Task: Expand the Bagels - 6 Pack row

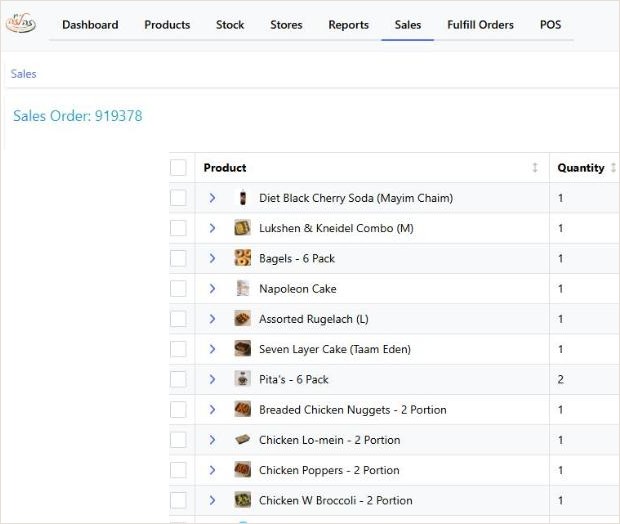Action: coord(212,258)
